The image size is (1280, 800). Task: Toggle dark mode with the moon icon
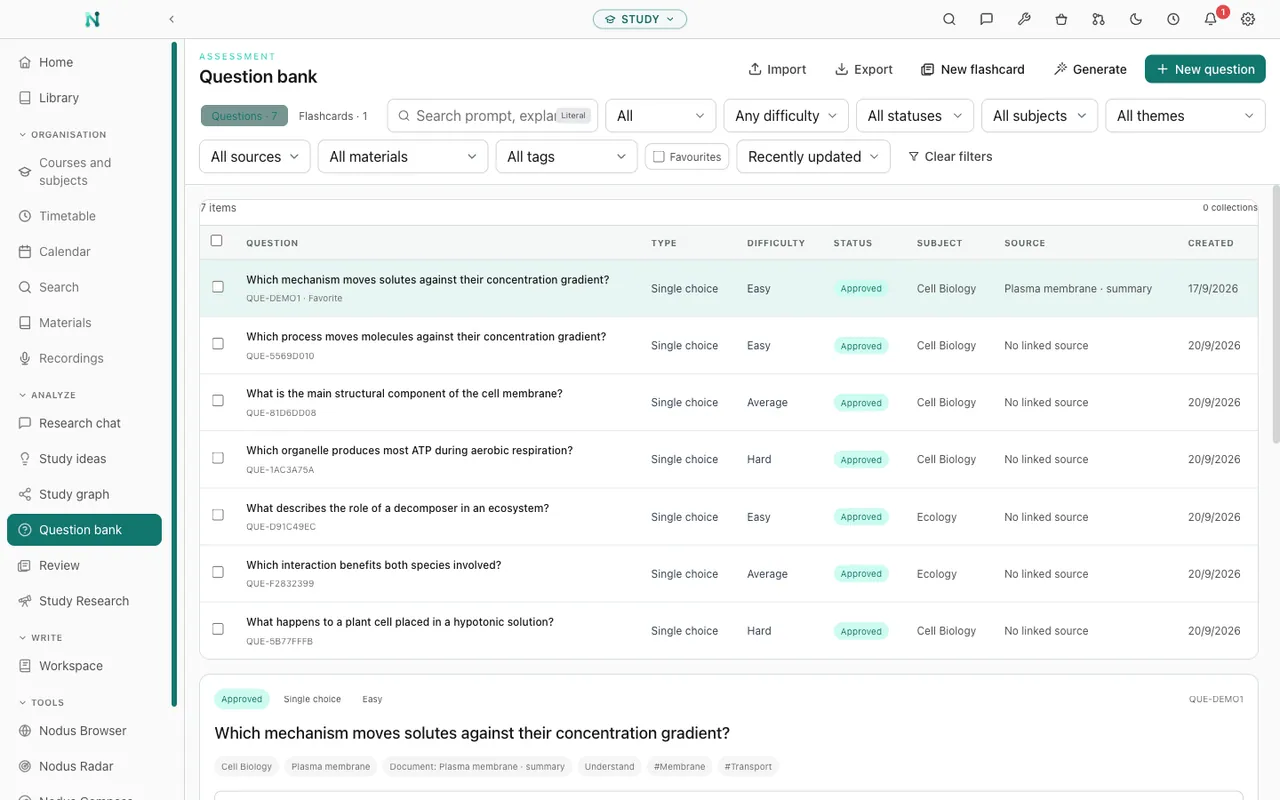click(x=1136, y=19)
